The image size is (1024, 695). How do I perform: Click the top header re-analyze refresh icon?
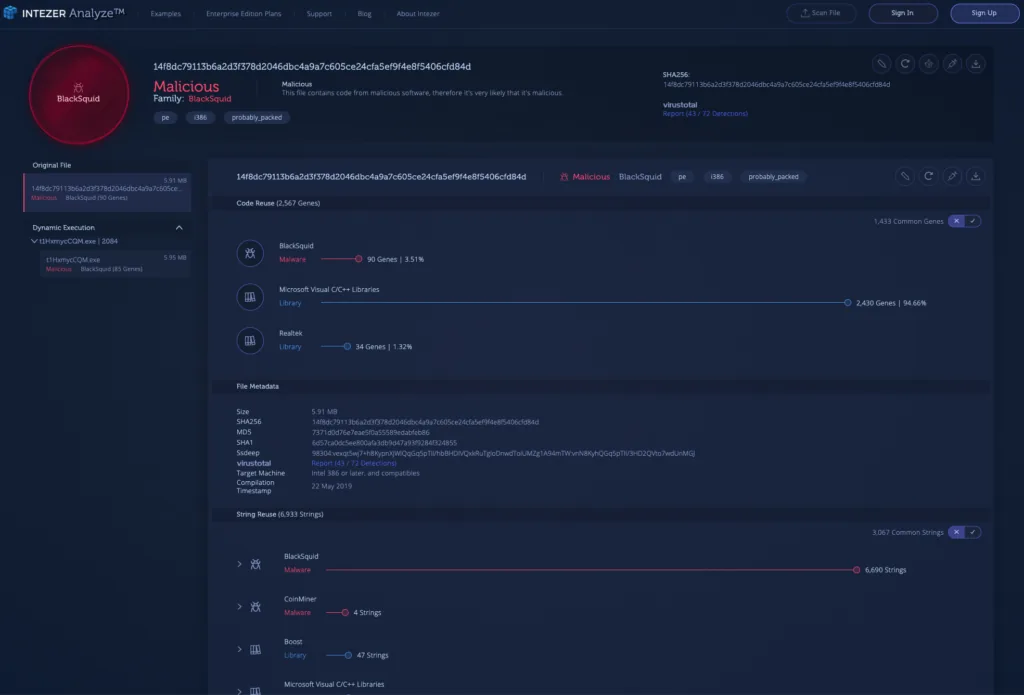coord(905,63)
